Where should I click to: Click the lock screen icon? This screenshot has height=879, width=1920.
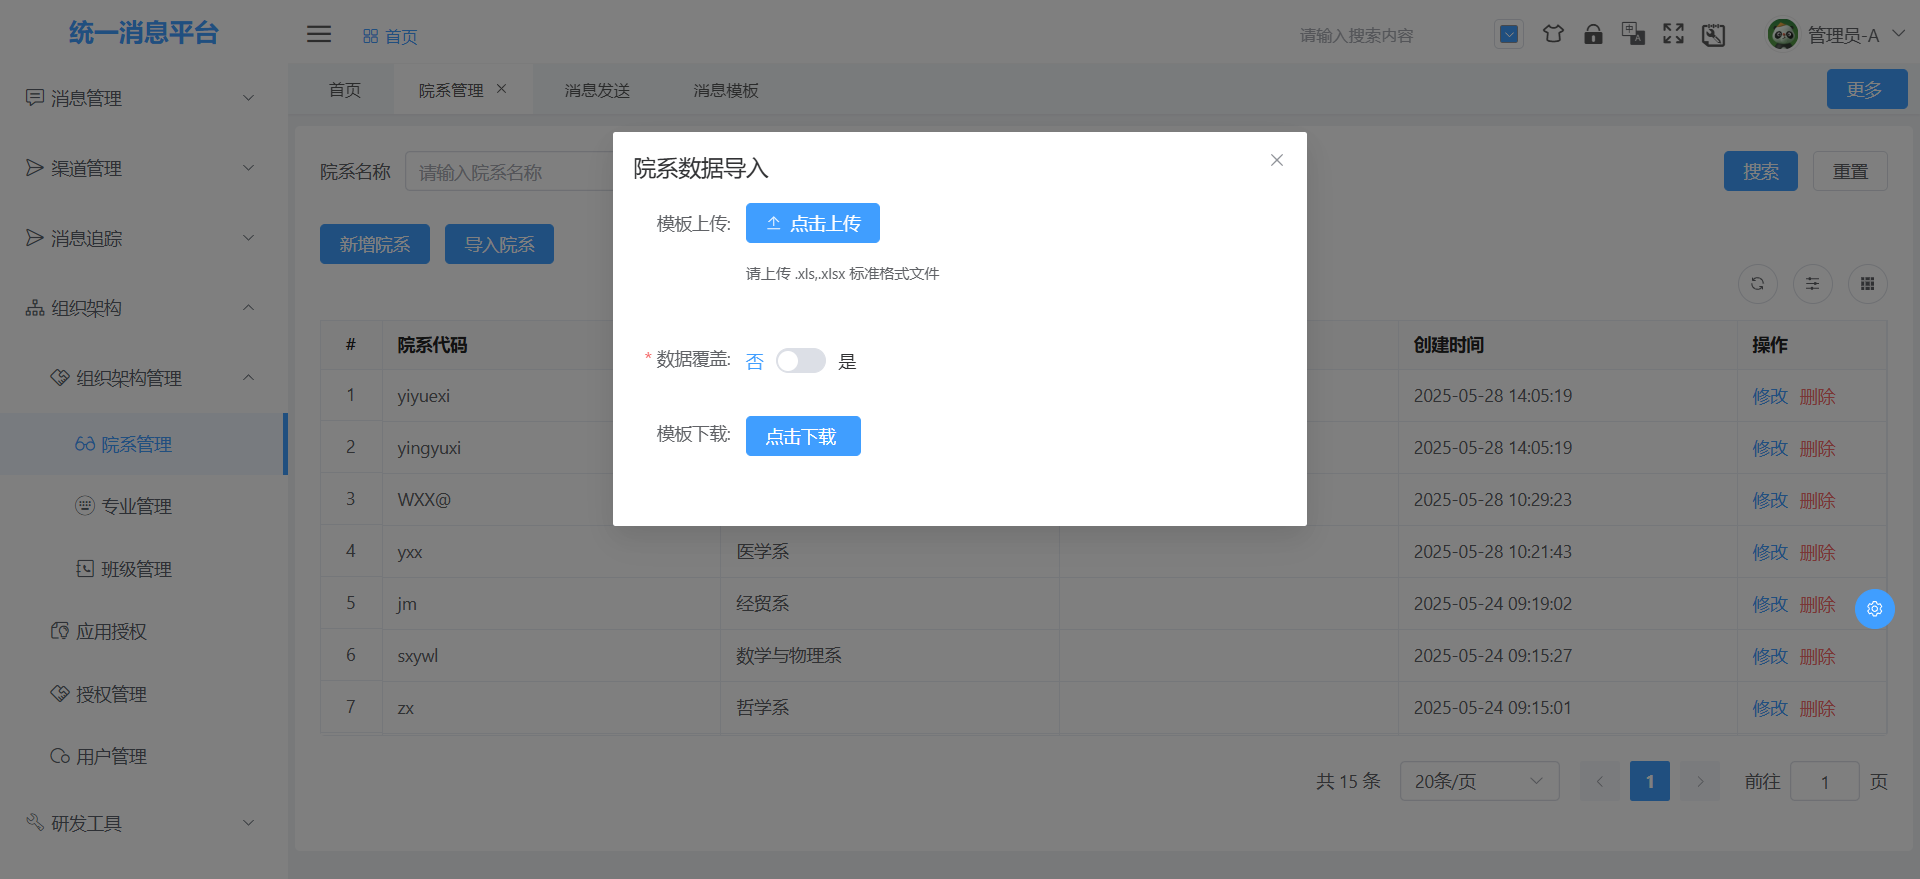click(1593, 34)
